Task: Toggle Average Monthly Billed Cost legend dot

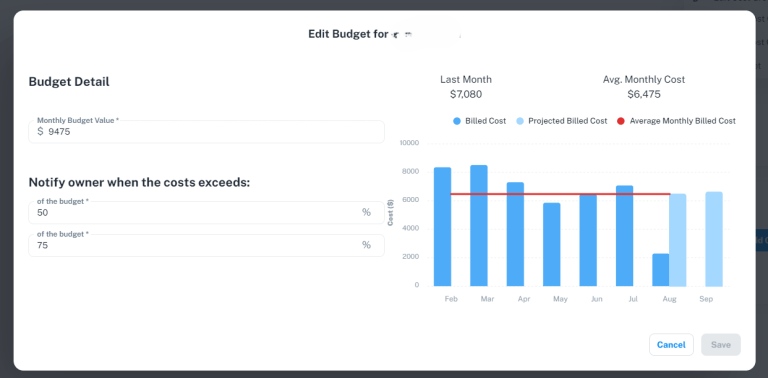Action: (x=621, y=121)
